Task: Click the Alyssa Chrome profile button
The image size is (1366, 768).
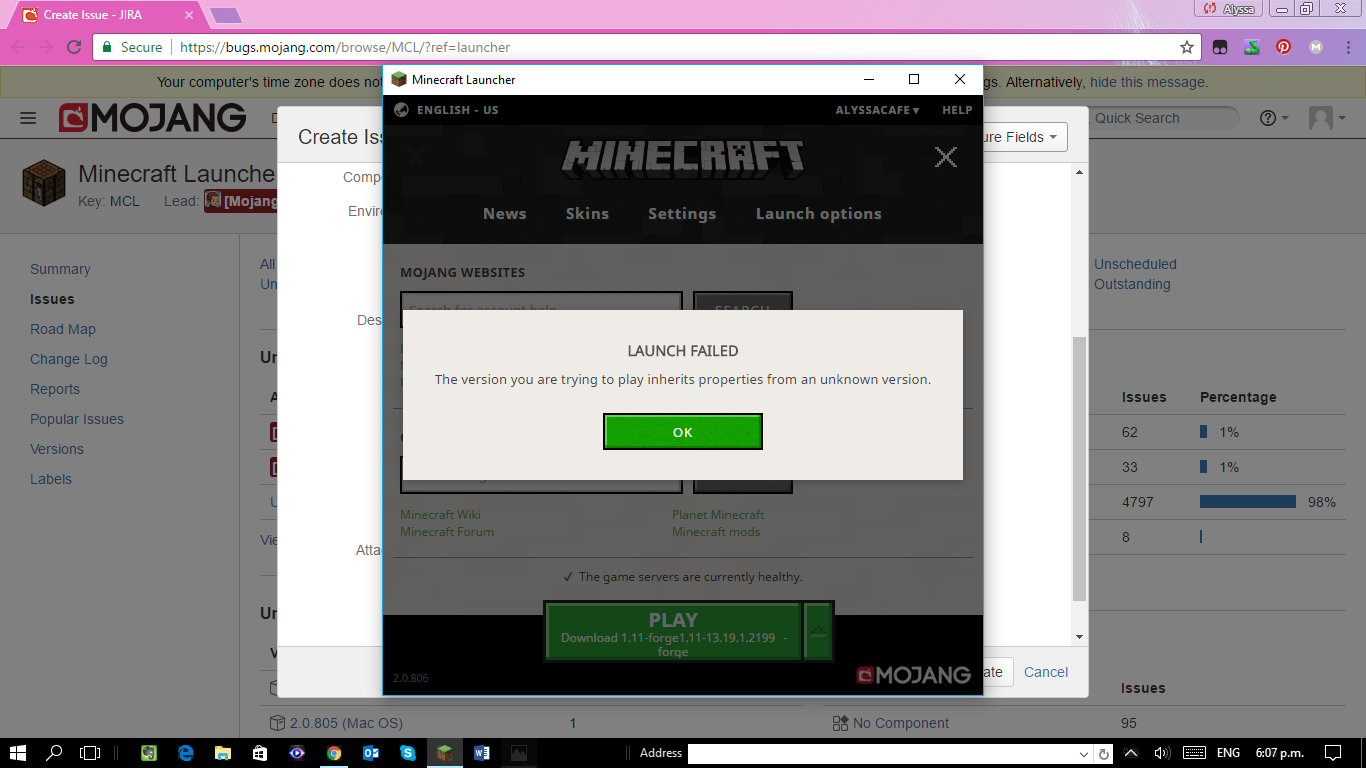Action: pyautogui.click(x=1229, y=9)
